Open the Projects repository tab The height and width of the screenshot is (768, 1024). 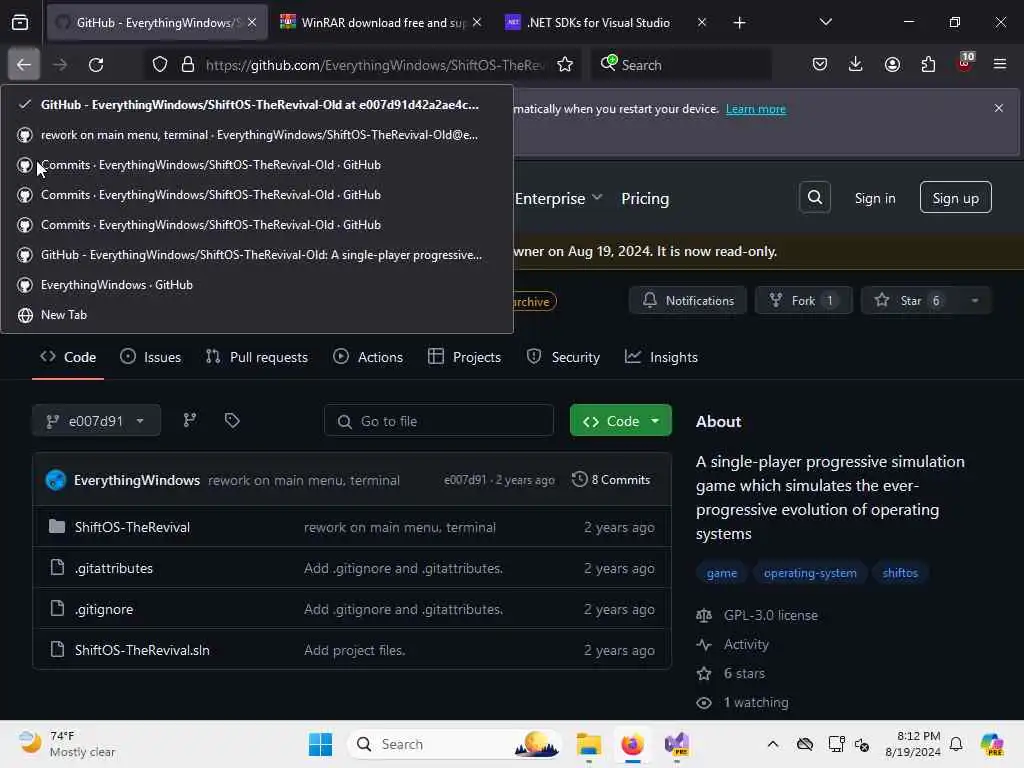click(x=464, y=357)
